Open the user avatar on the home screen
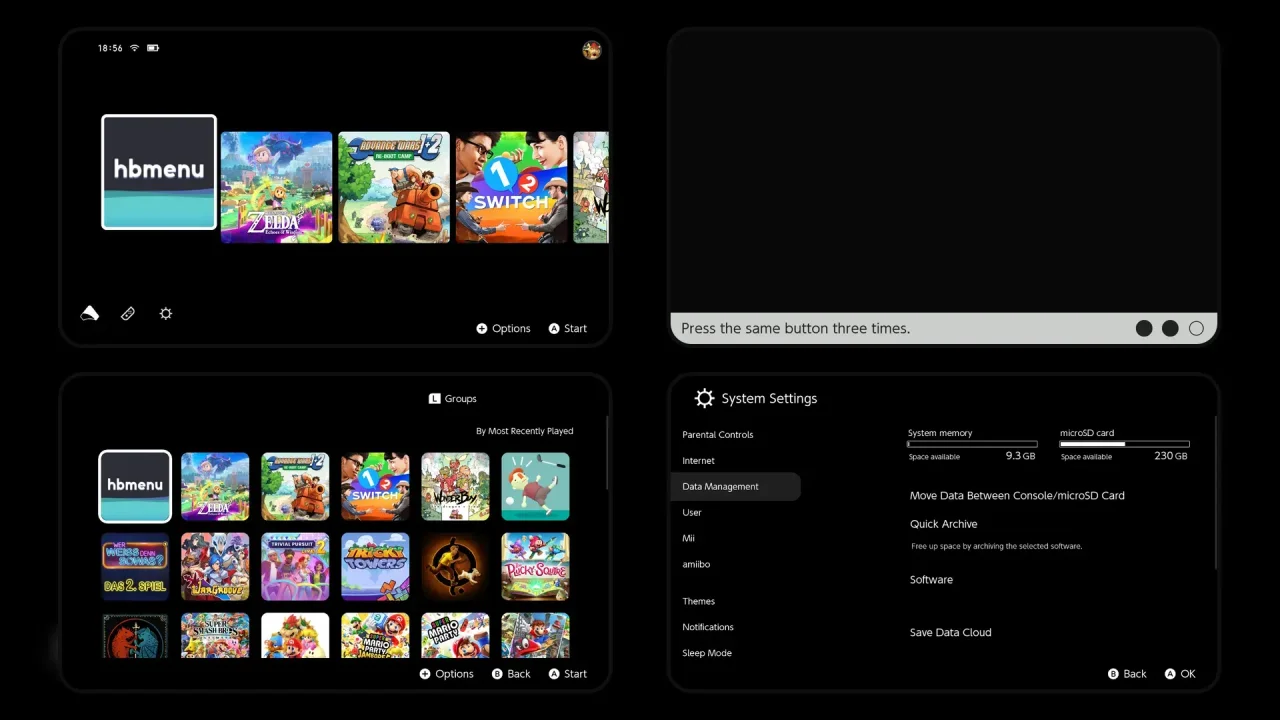The width and height of the screenshot is (1280, 720). (592, 50)
